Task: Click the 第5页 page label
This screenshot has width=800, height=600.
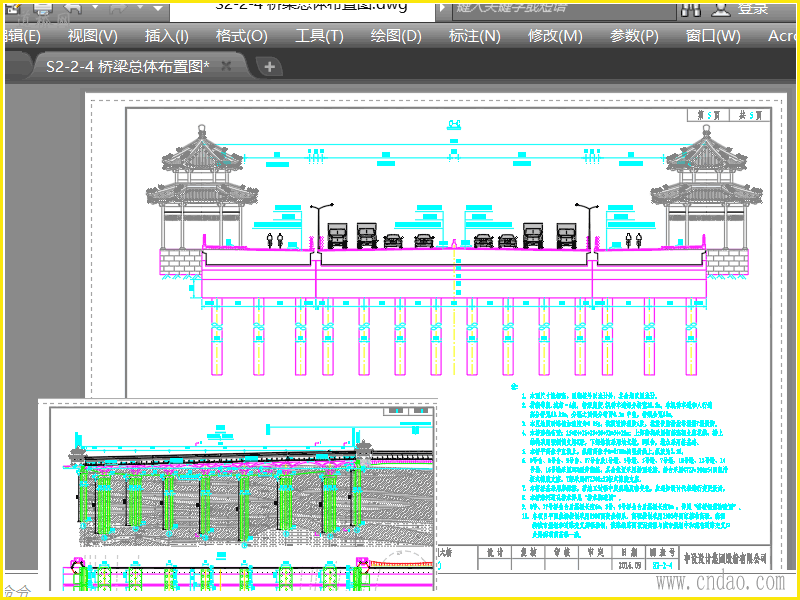Action: pos(709,115)
